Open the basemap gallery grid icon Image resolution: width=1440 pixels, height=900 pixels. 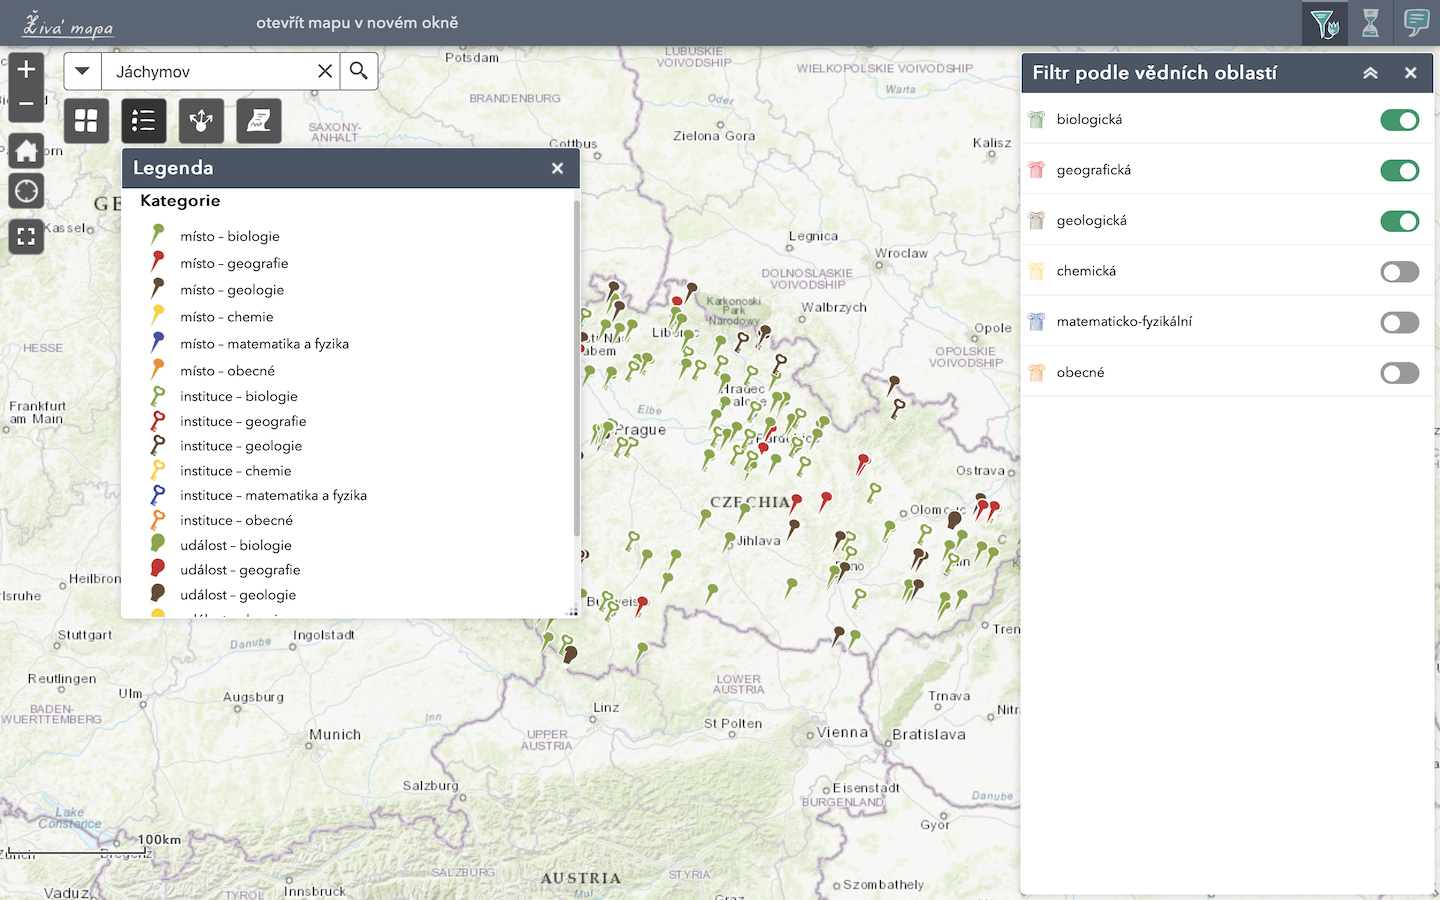[86, 121]
